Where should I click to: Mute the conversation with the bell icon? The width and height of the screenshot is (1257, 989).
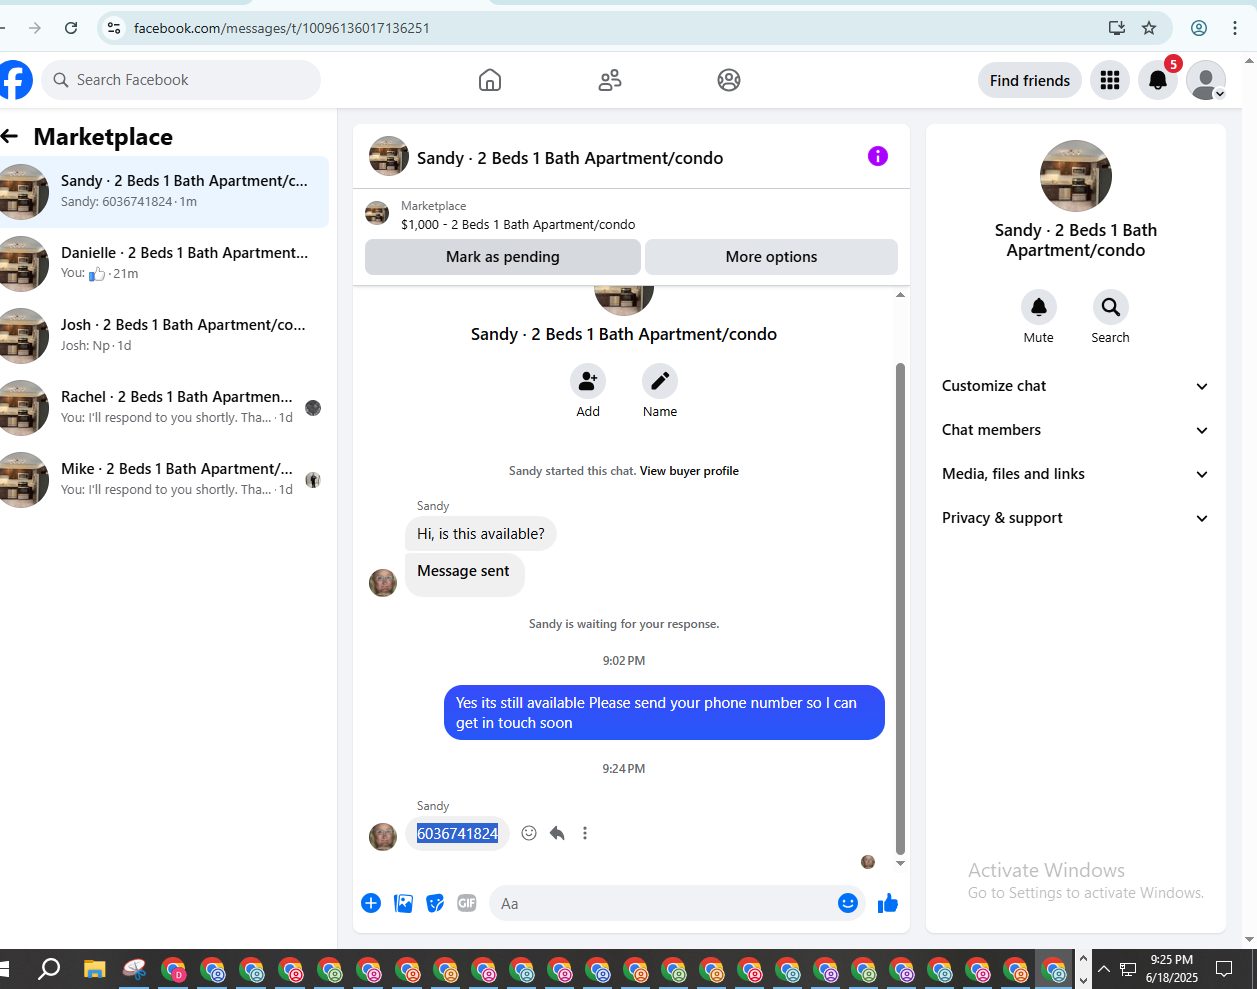point(1039,307)
